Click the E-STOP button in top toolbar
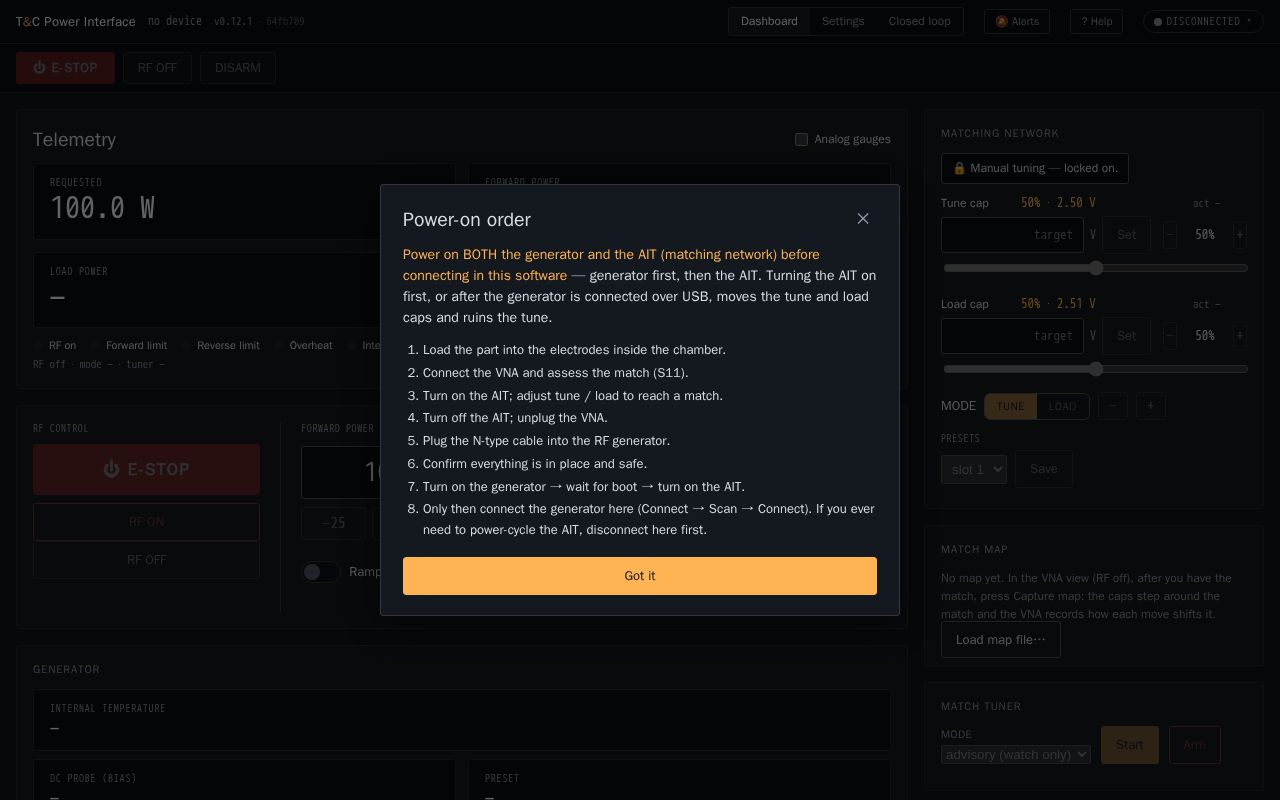 pyautogui.click(x=65, y=68)
